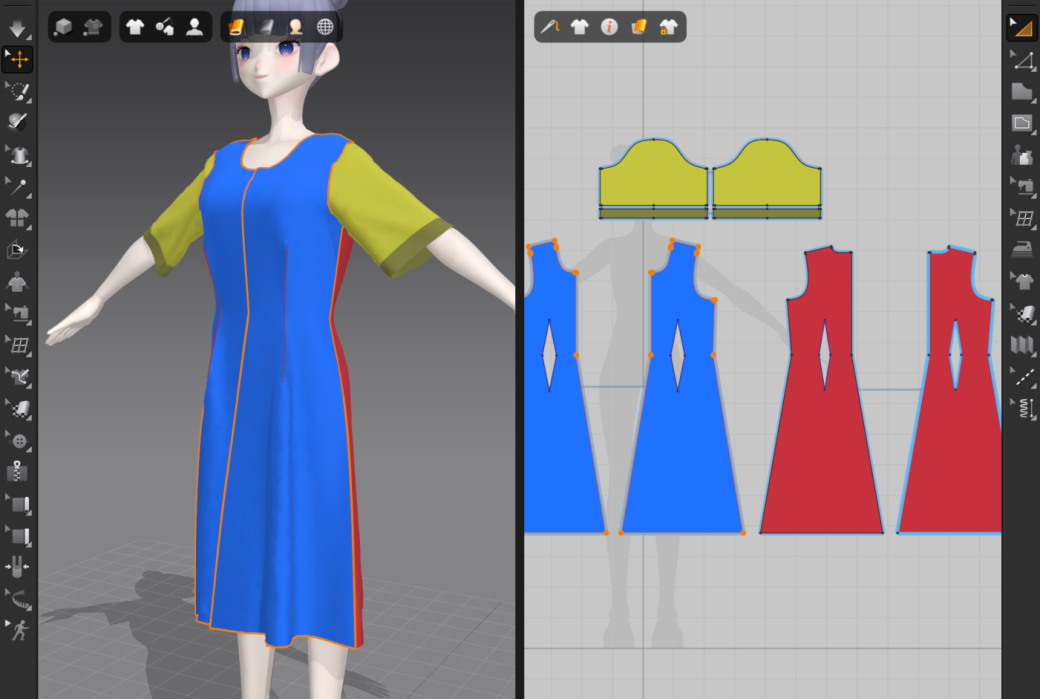
Task: Select the 2D sewing machine tool
Action: [x=1022, y=186]
